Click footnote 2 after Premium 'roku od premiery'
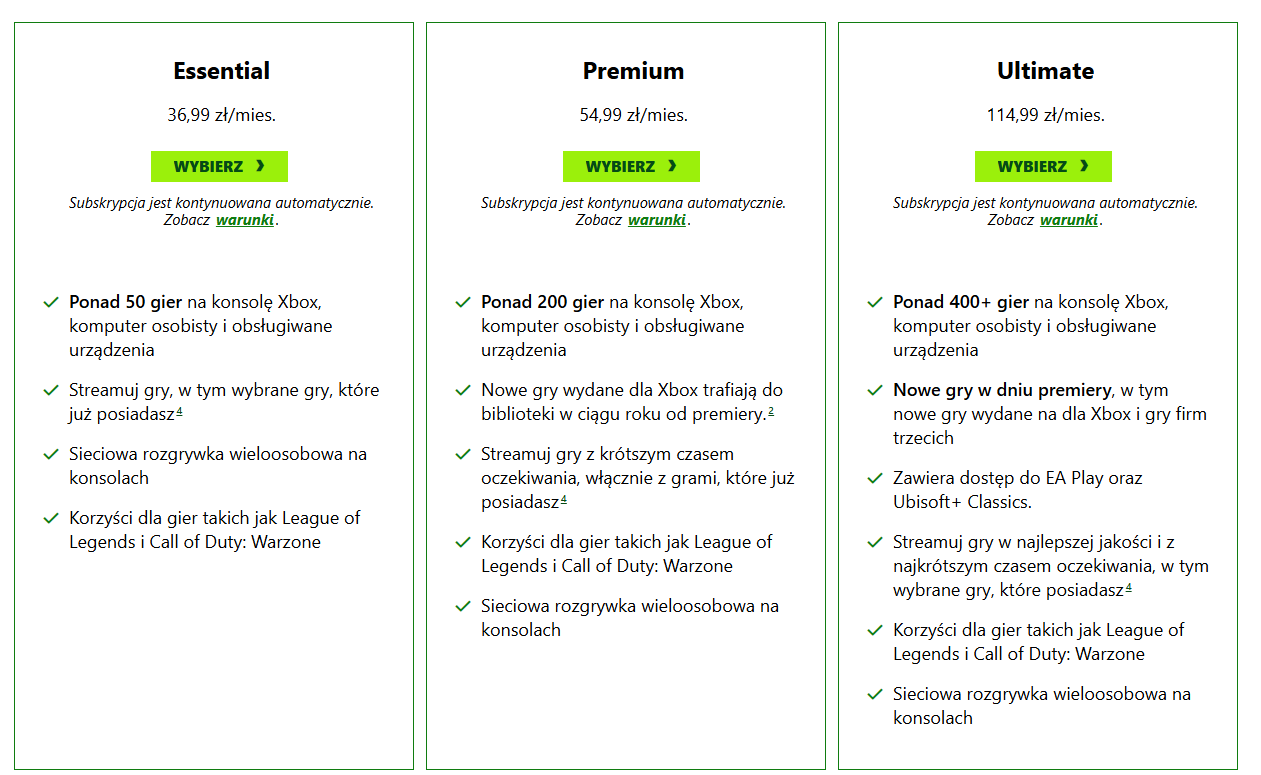The image size is (1261, 775). point(771,411)
